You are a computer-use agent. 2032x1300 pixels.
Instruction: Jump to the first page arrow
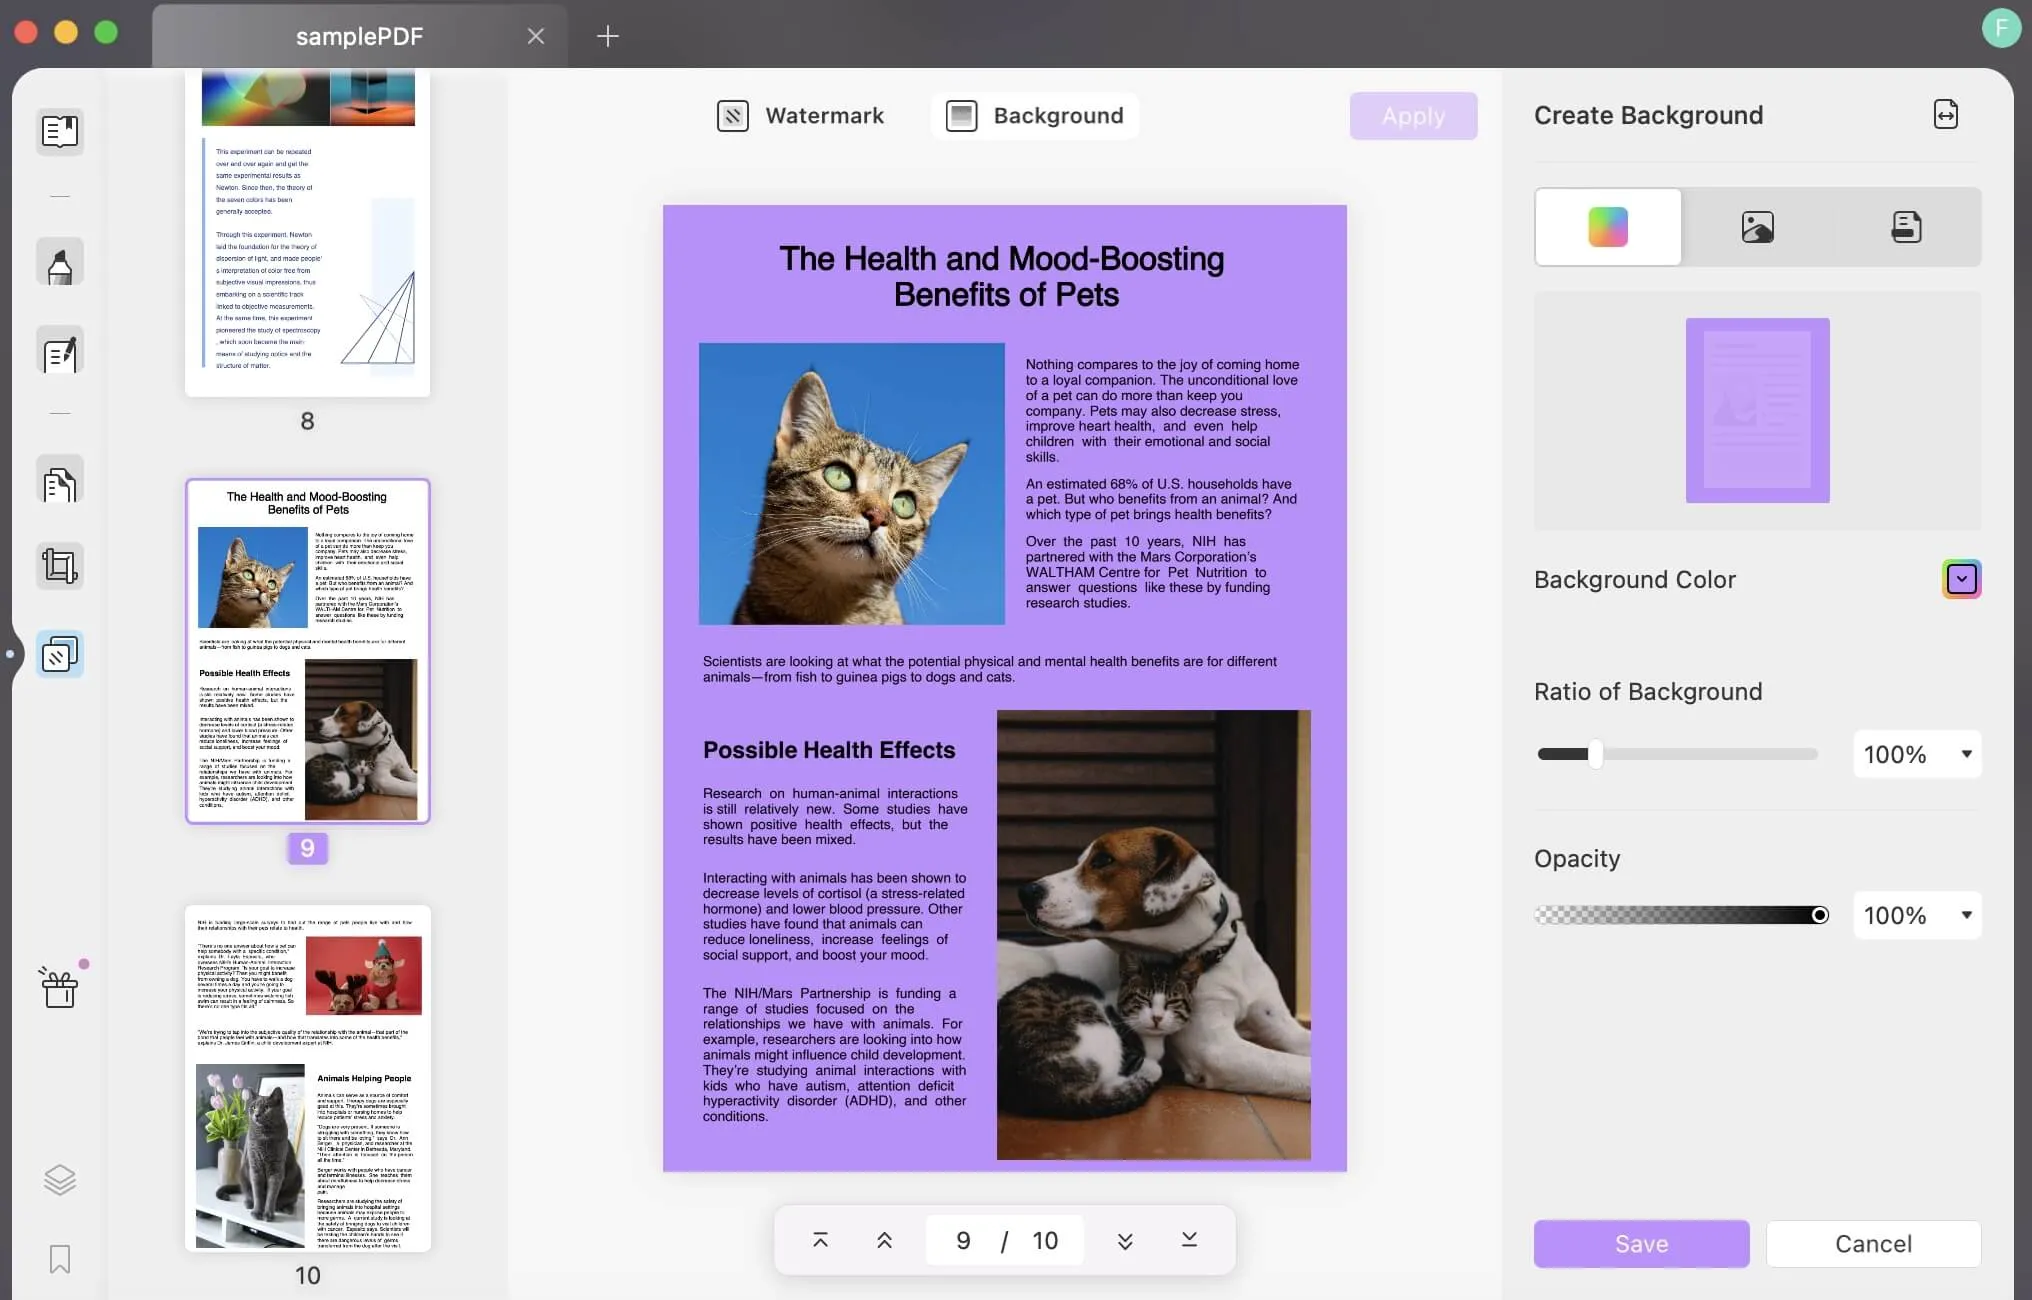tap(820, 1240)
